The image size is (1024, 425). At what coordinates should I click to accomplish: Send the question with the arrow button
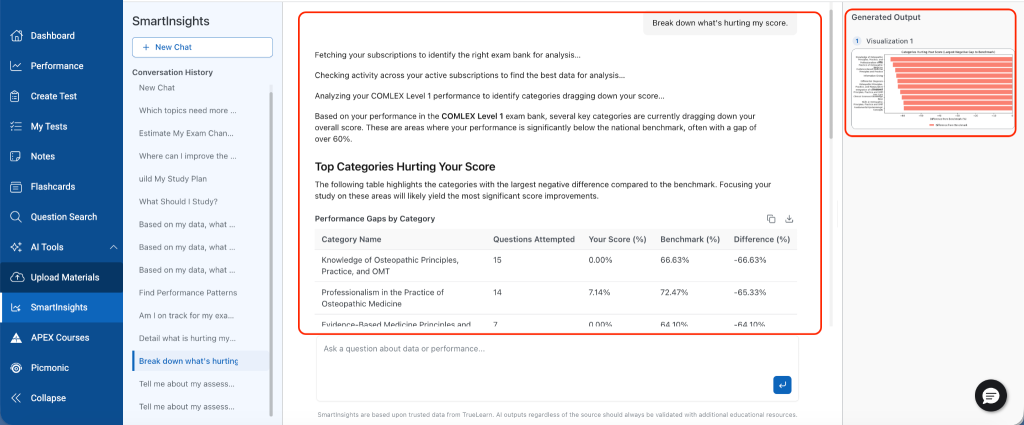pos(782,385)
